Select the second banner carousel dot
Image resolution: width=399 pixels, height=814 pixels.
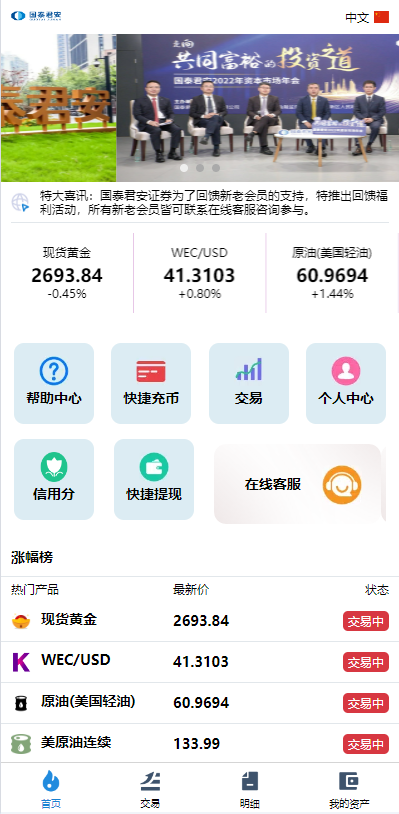200,168
